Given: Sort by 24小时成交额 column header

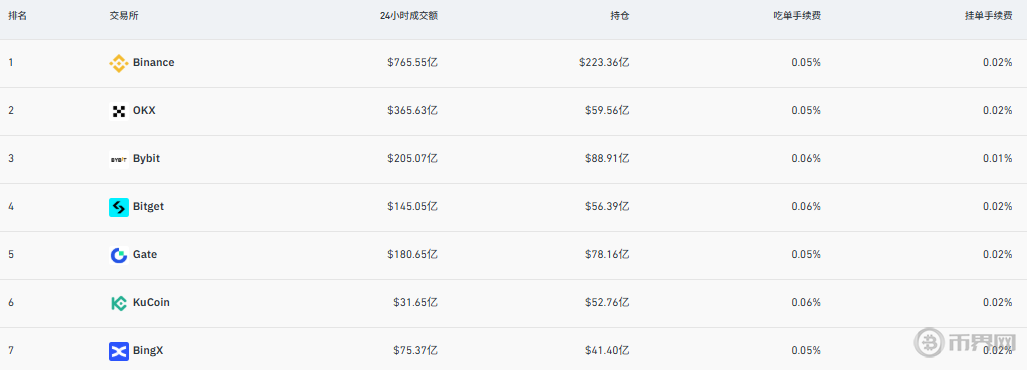Looking at the screenshot, I should tap(409, 16).
